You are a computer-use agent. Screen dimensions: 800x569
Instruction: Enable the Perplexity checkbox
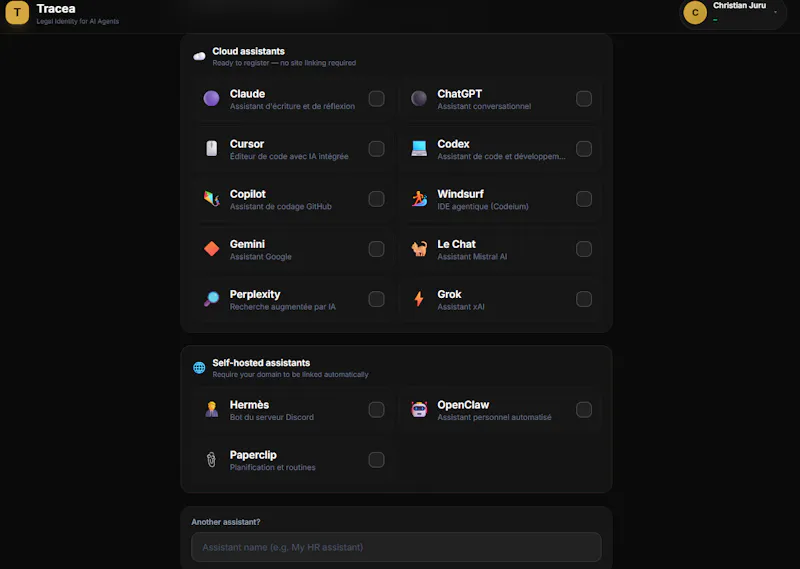(x=377, y=299)
